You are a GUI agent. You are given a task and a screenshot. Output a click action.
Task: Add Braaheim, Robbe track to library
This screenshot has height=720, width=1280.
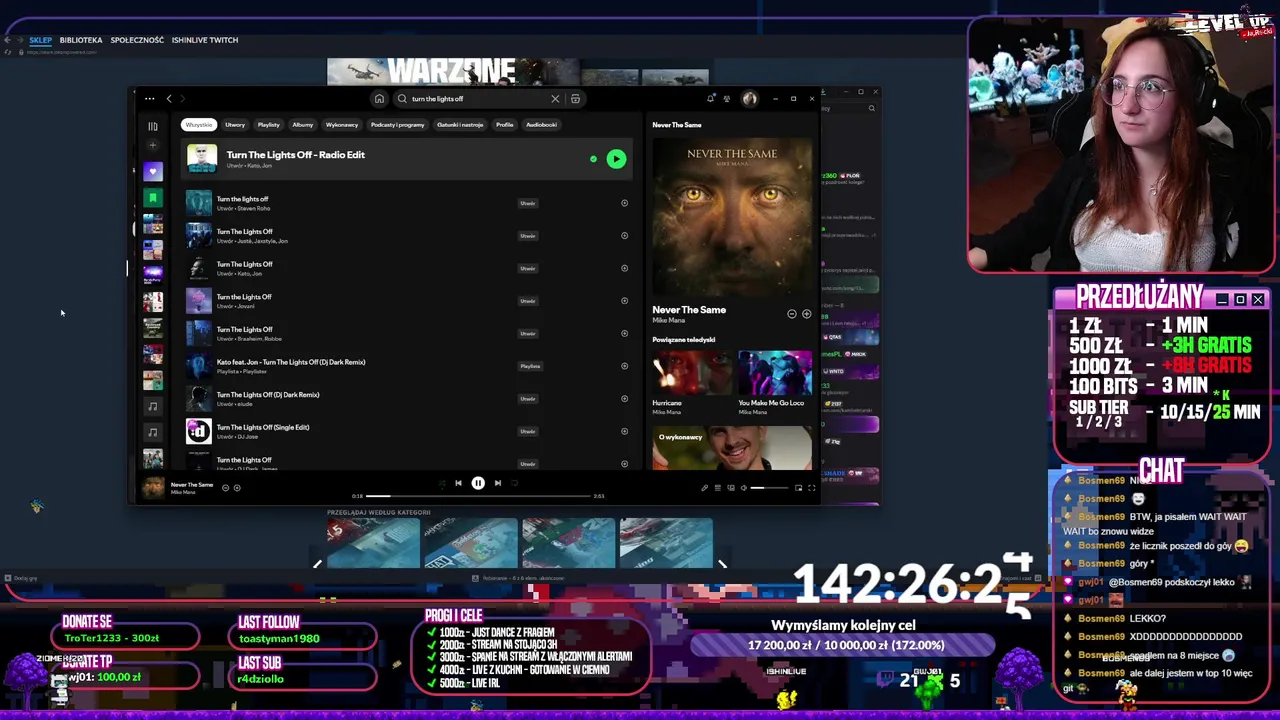[x=624, y=333]
